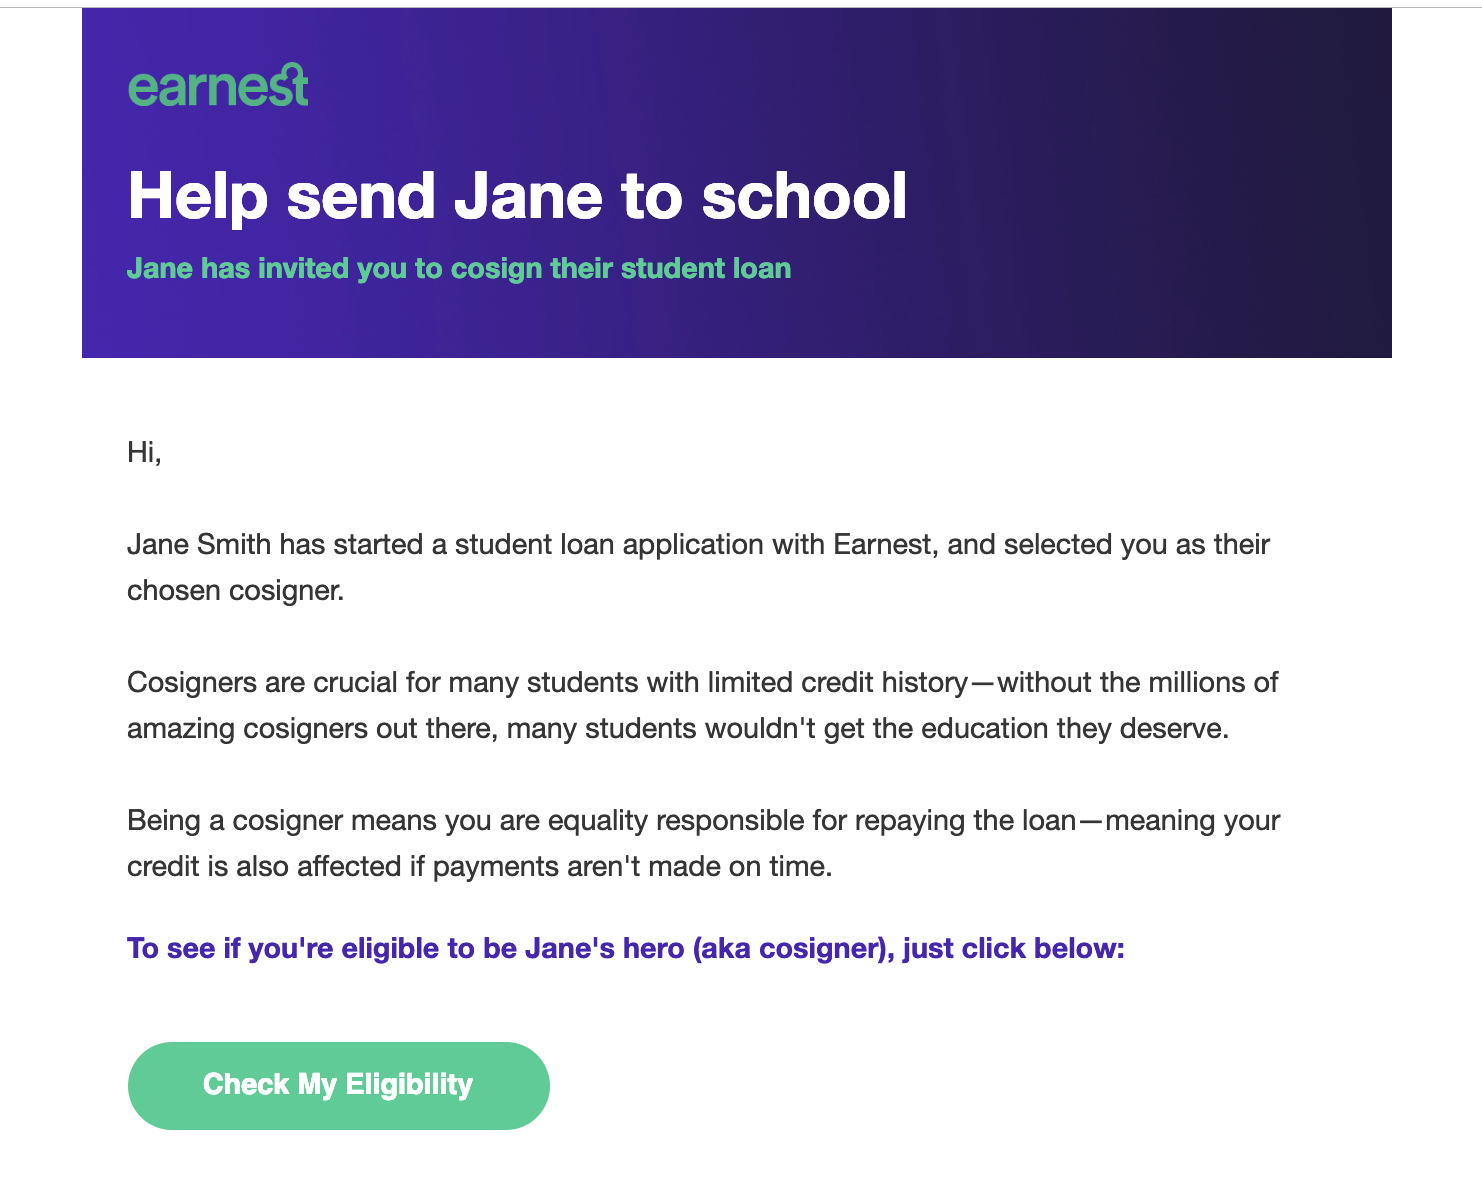
Task: Click the phrase amazing cosigners out there
Action: pyautogui.click(x=312, y=729)
